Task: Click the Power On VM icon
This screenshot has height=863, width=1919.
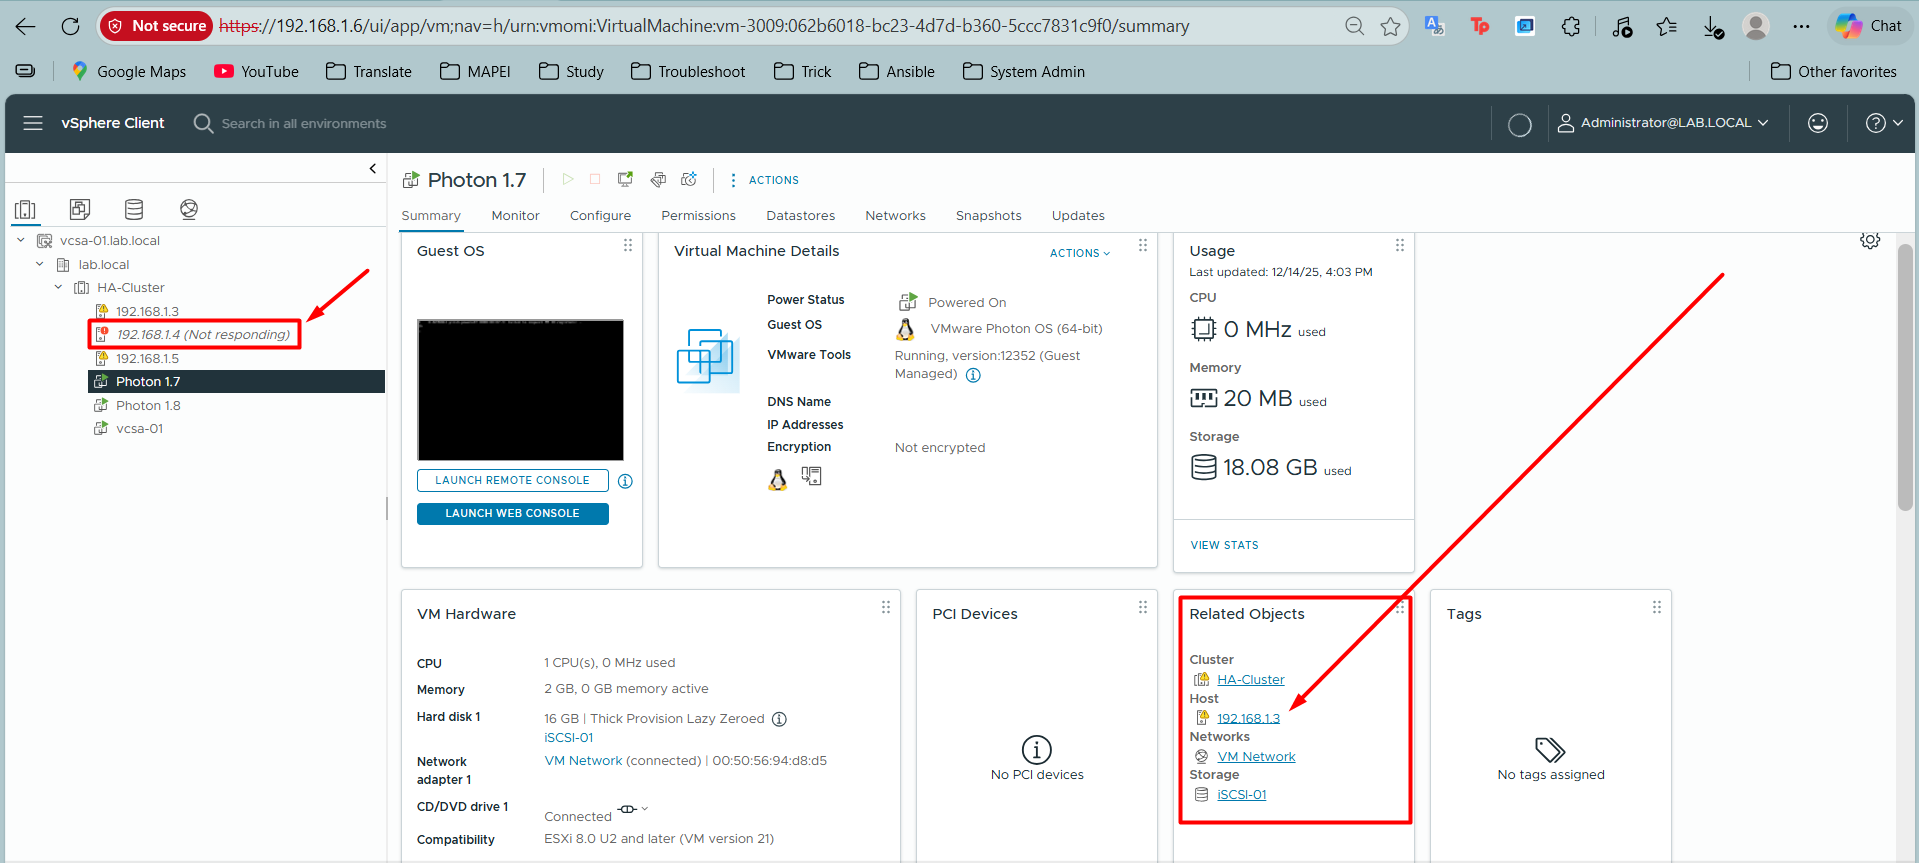Action: [568, 179]
